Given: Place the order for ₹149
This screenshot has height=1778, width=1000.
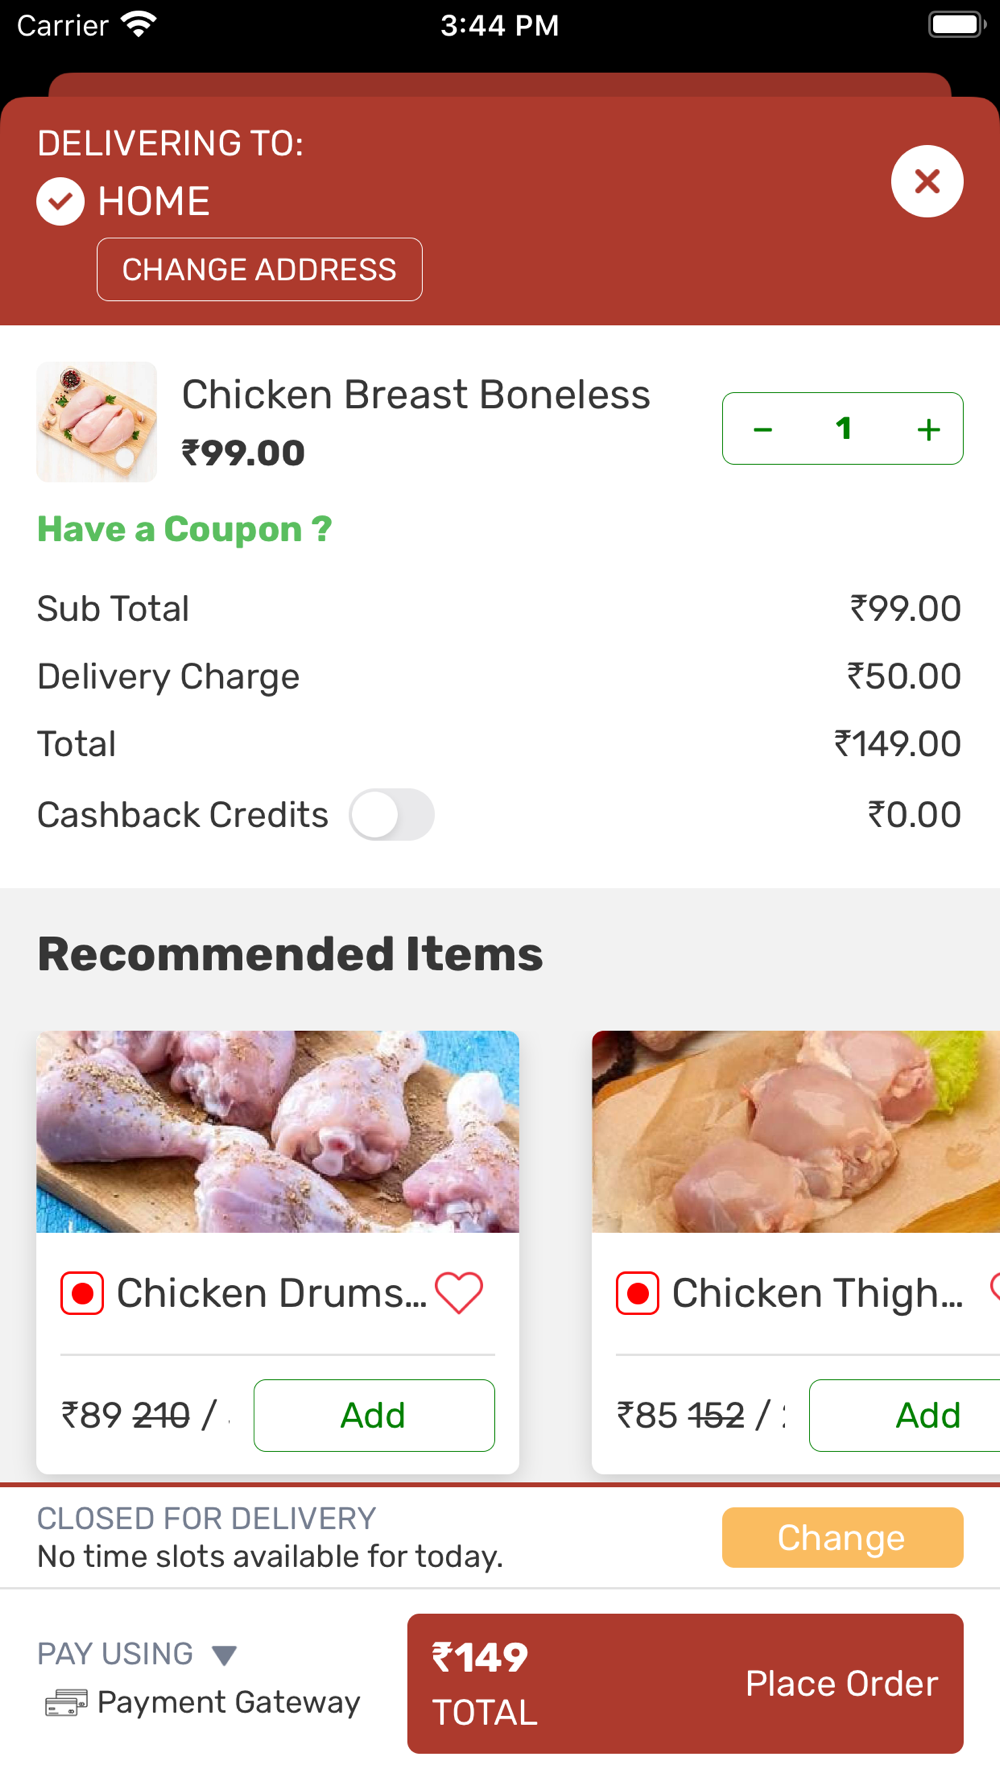Looking at the screenshot, I should [x=685, y=1683].
